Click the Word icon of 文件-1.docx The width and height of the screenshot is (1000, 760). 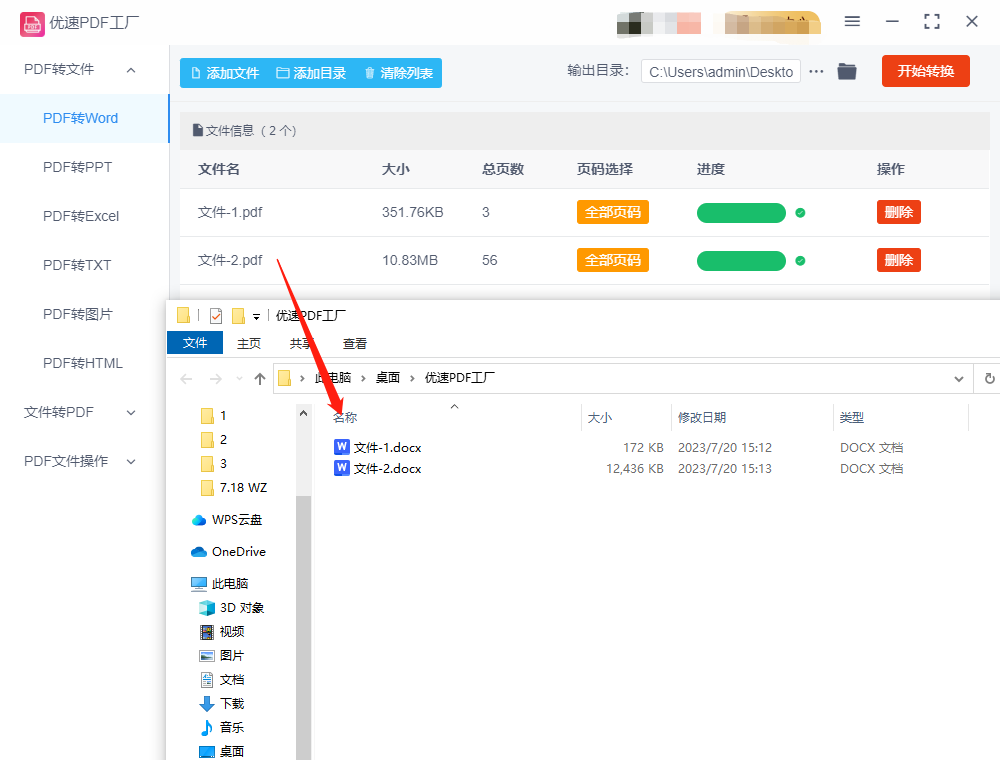click(x=342, y=447)
